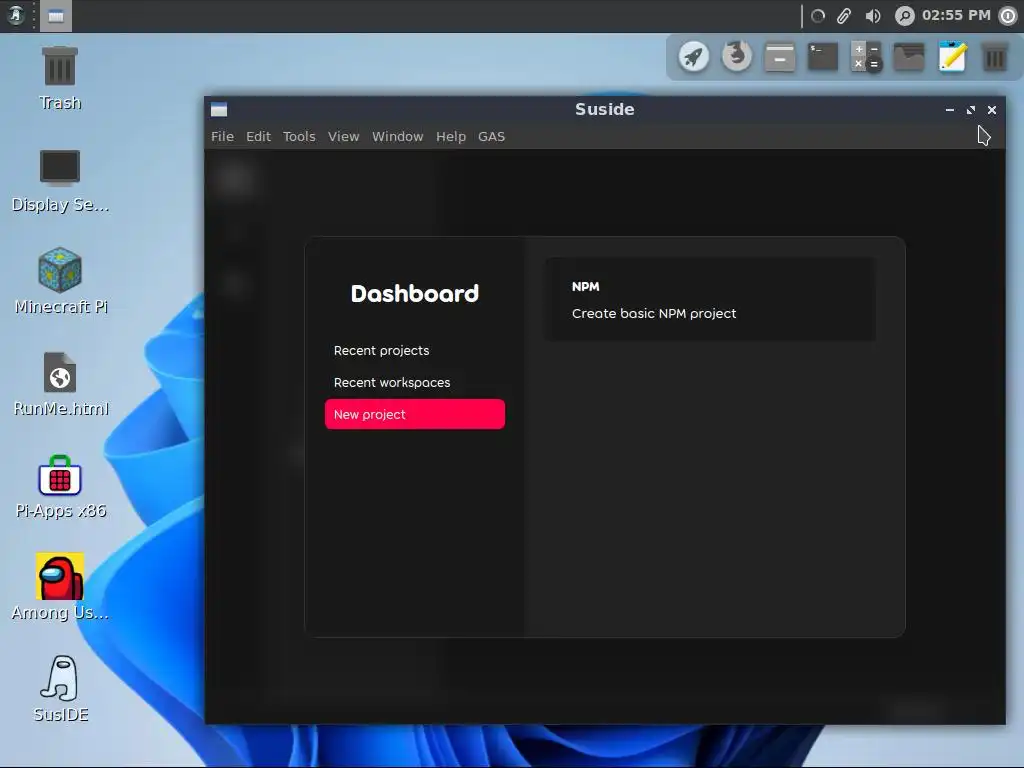Open the GAS menu
The image size is (1024, 768).
491,136
